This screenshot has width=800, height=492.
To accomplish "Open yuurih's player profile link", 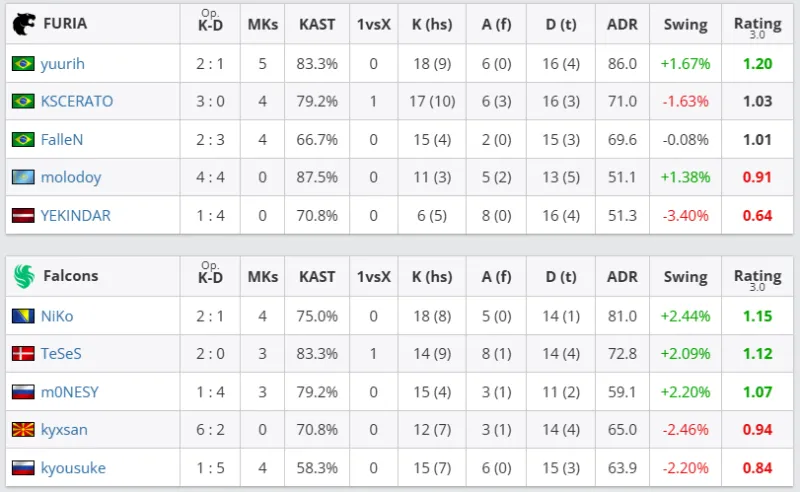I will [62, 63].
